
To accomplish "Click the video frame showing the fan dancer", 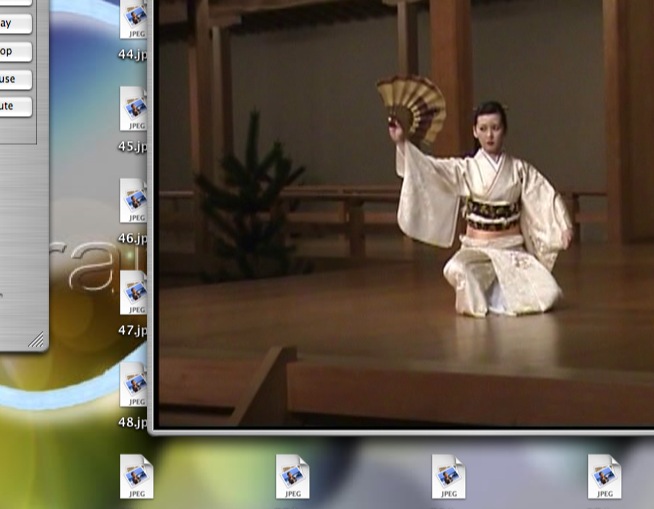I will [406, 213].
